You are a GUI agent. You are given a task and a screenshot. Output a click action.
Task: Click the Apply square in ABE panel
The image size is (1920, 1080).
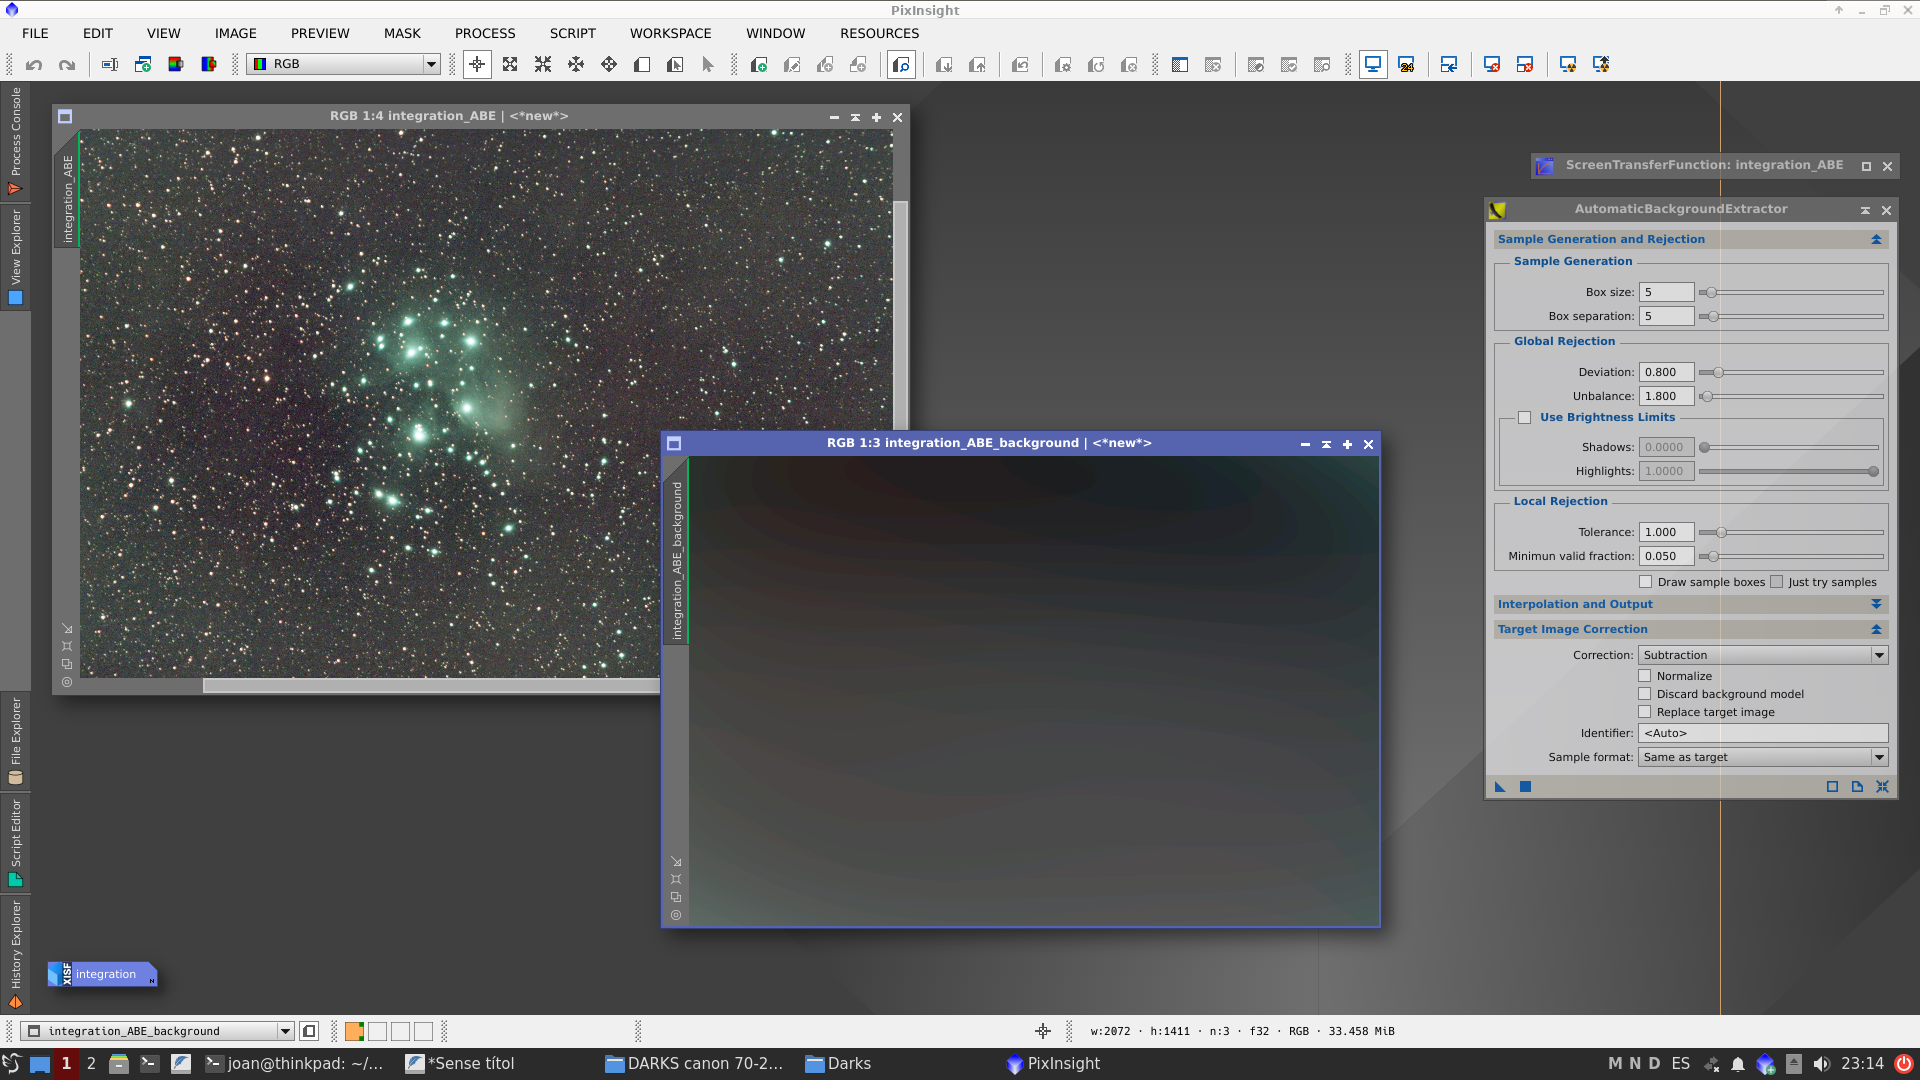pos(1525,787)
